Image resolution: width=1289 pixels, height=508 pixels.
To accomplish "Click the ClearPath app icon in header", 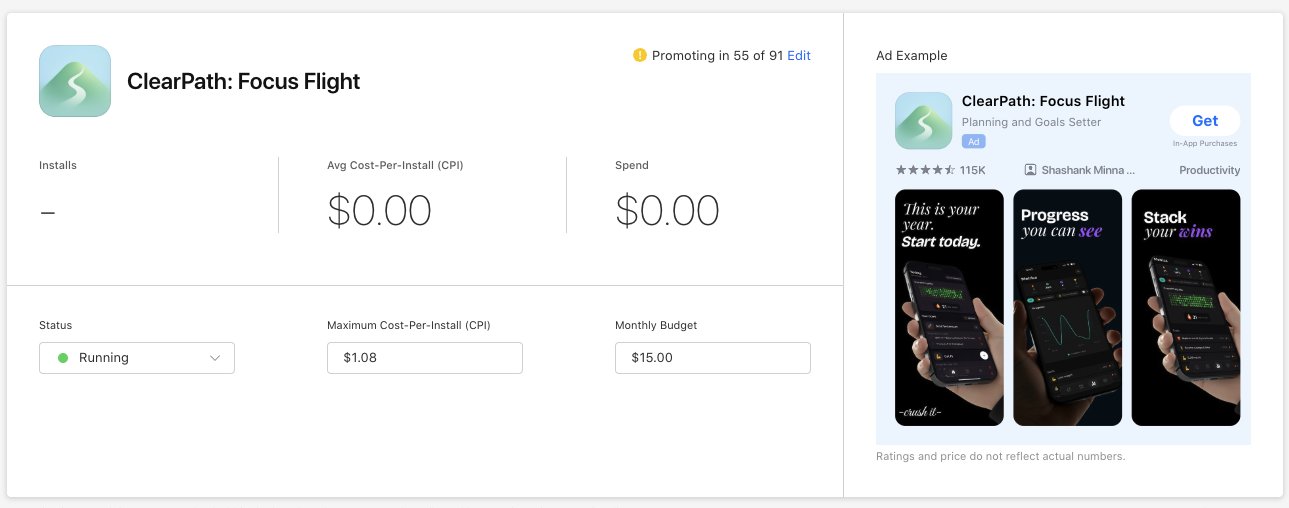I will click(x=75, y=81).
